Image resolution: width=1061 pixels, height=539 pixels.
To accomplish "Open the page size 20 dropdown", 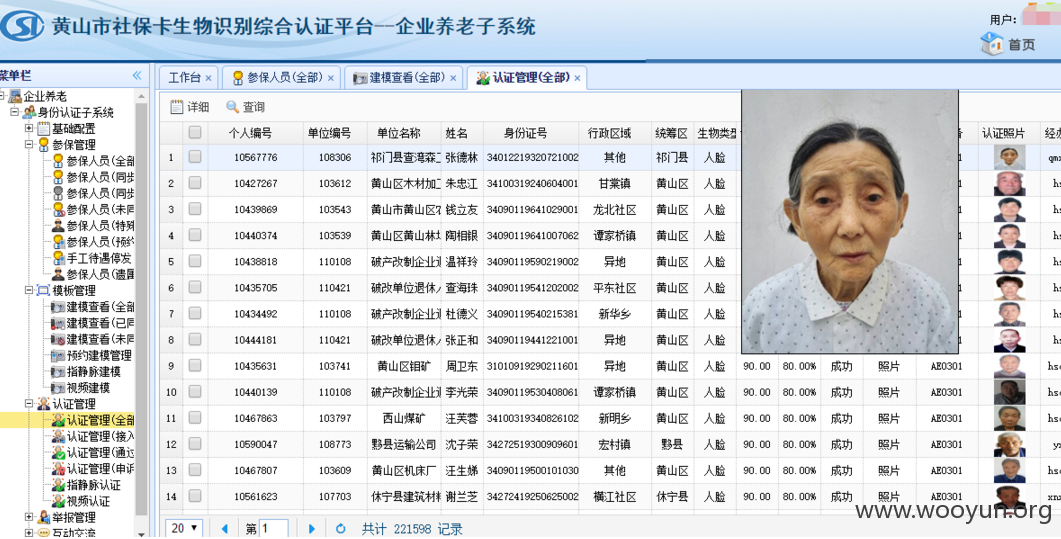I will point(184,528).
